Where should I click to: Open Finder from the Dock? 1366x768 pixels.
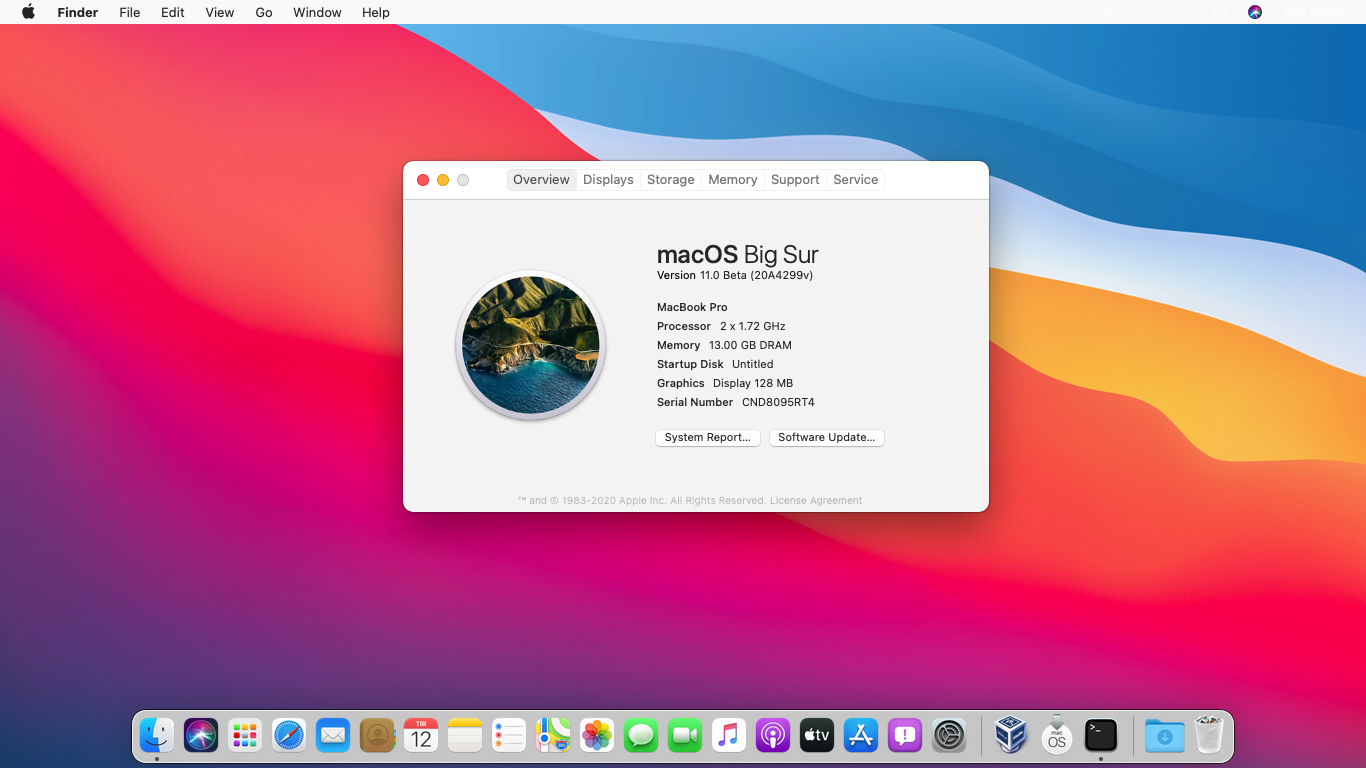157,736
